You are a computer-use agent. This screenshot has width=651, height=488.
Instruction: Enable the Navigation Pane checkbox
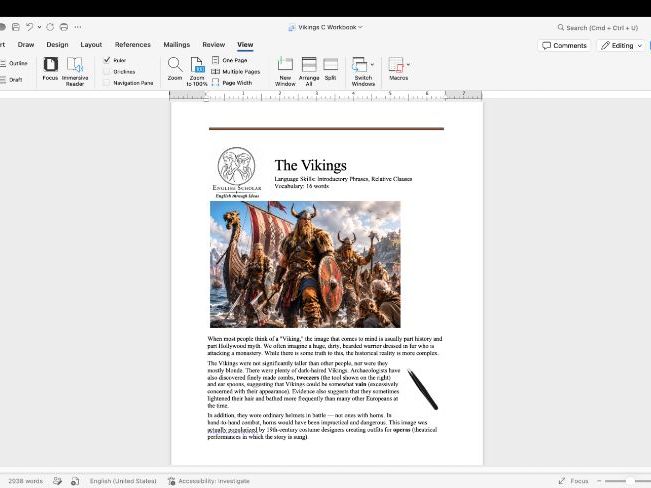pyautogui.click(x=107, y=83)
